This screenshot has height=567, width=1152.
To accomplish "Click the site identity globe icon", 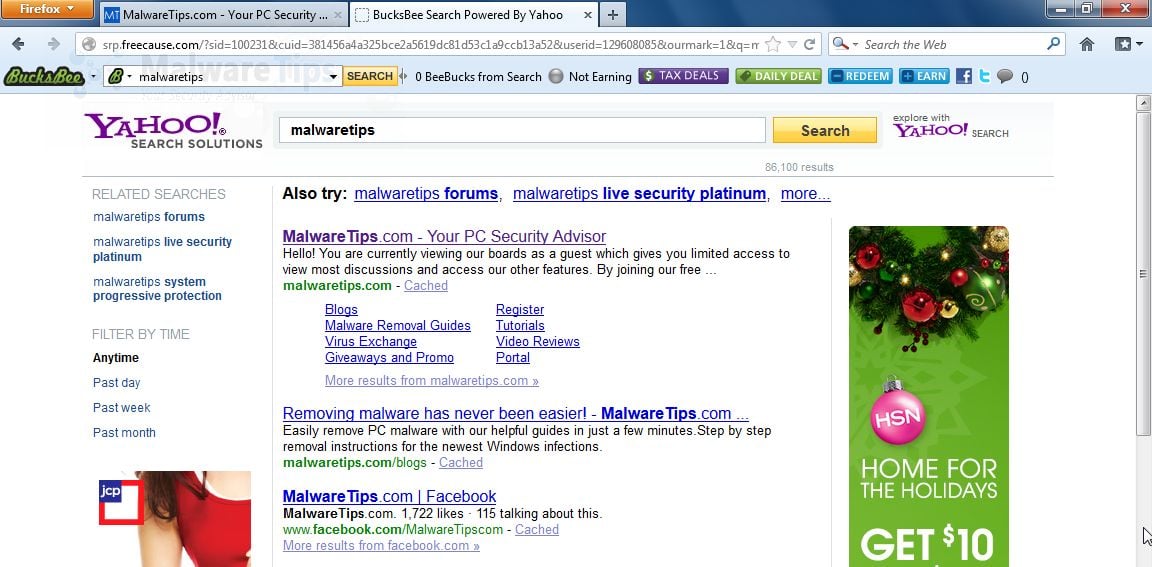I will coord(89,45).
